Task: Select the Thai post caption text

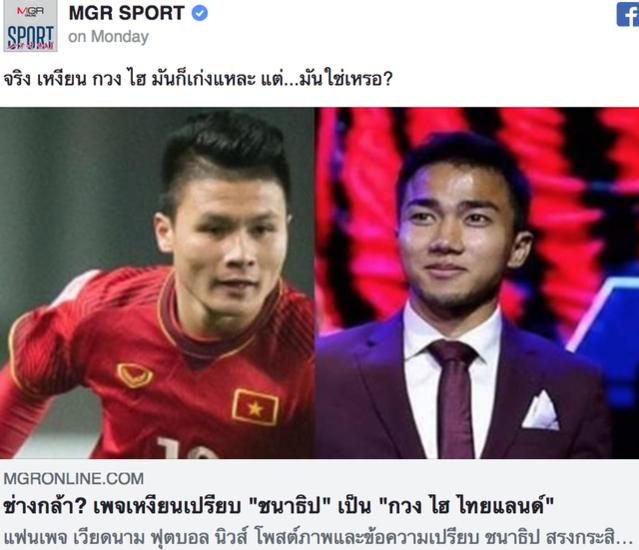Action: coord(198,79)
